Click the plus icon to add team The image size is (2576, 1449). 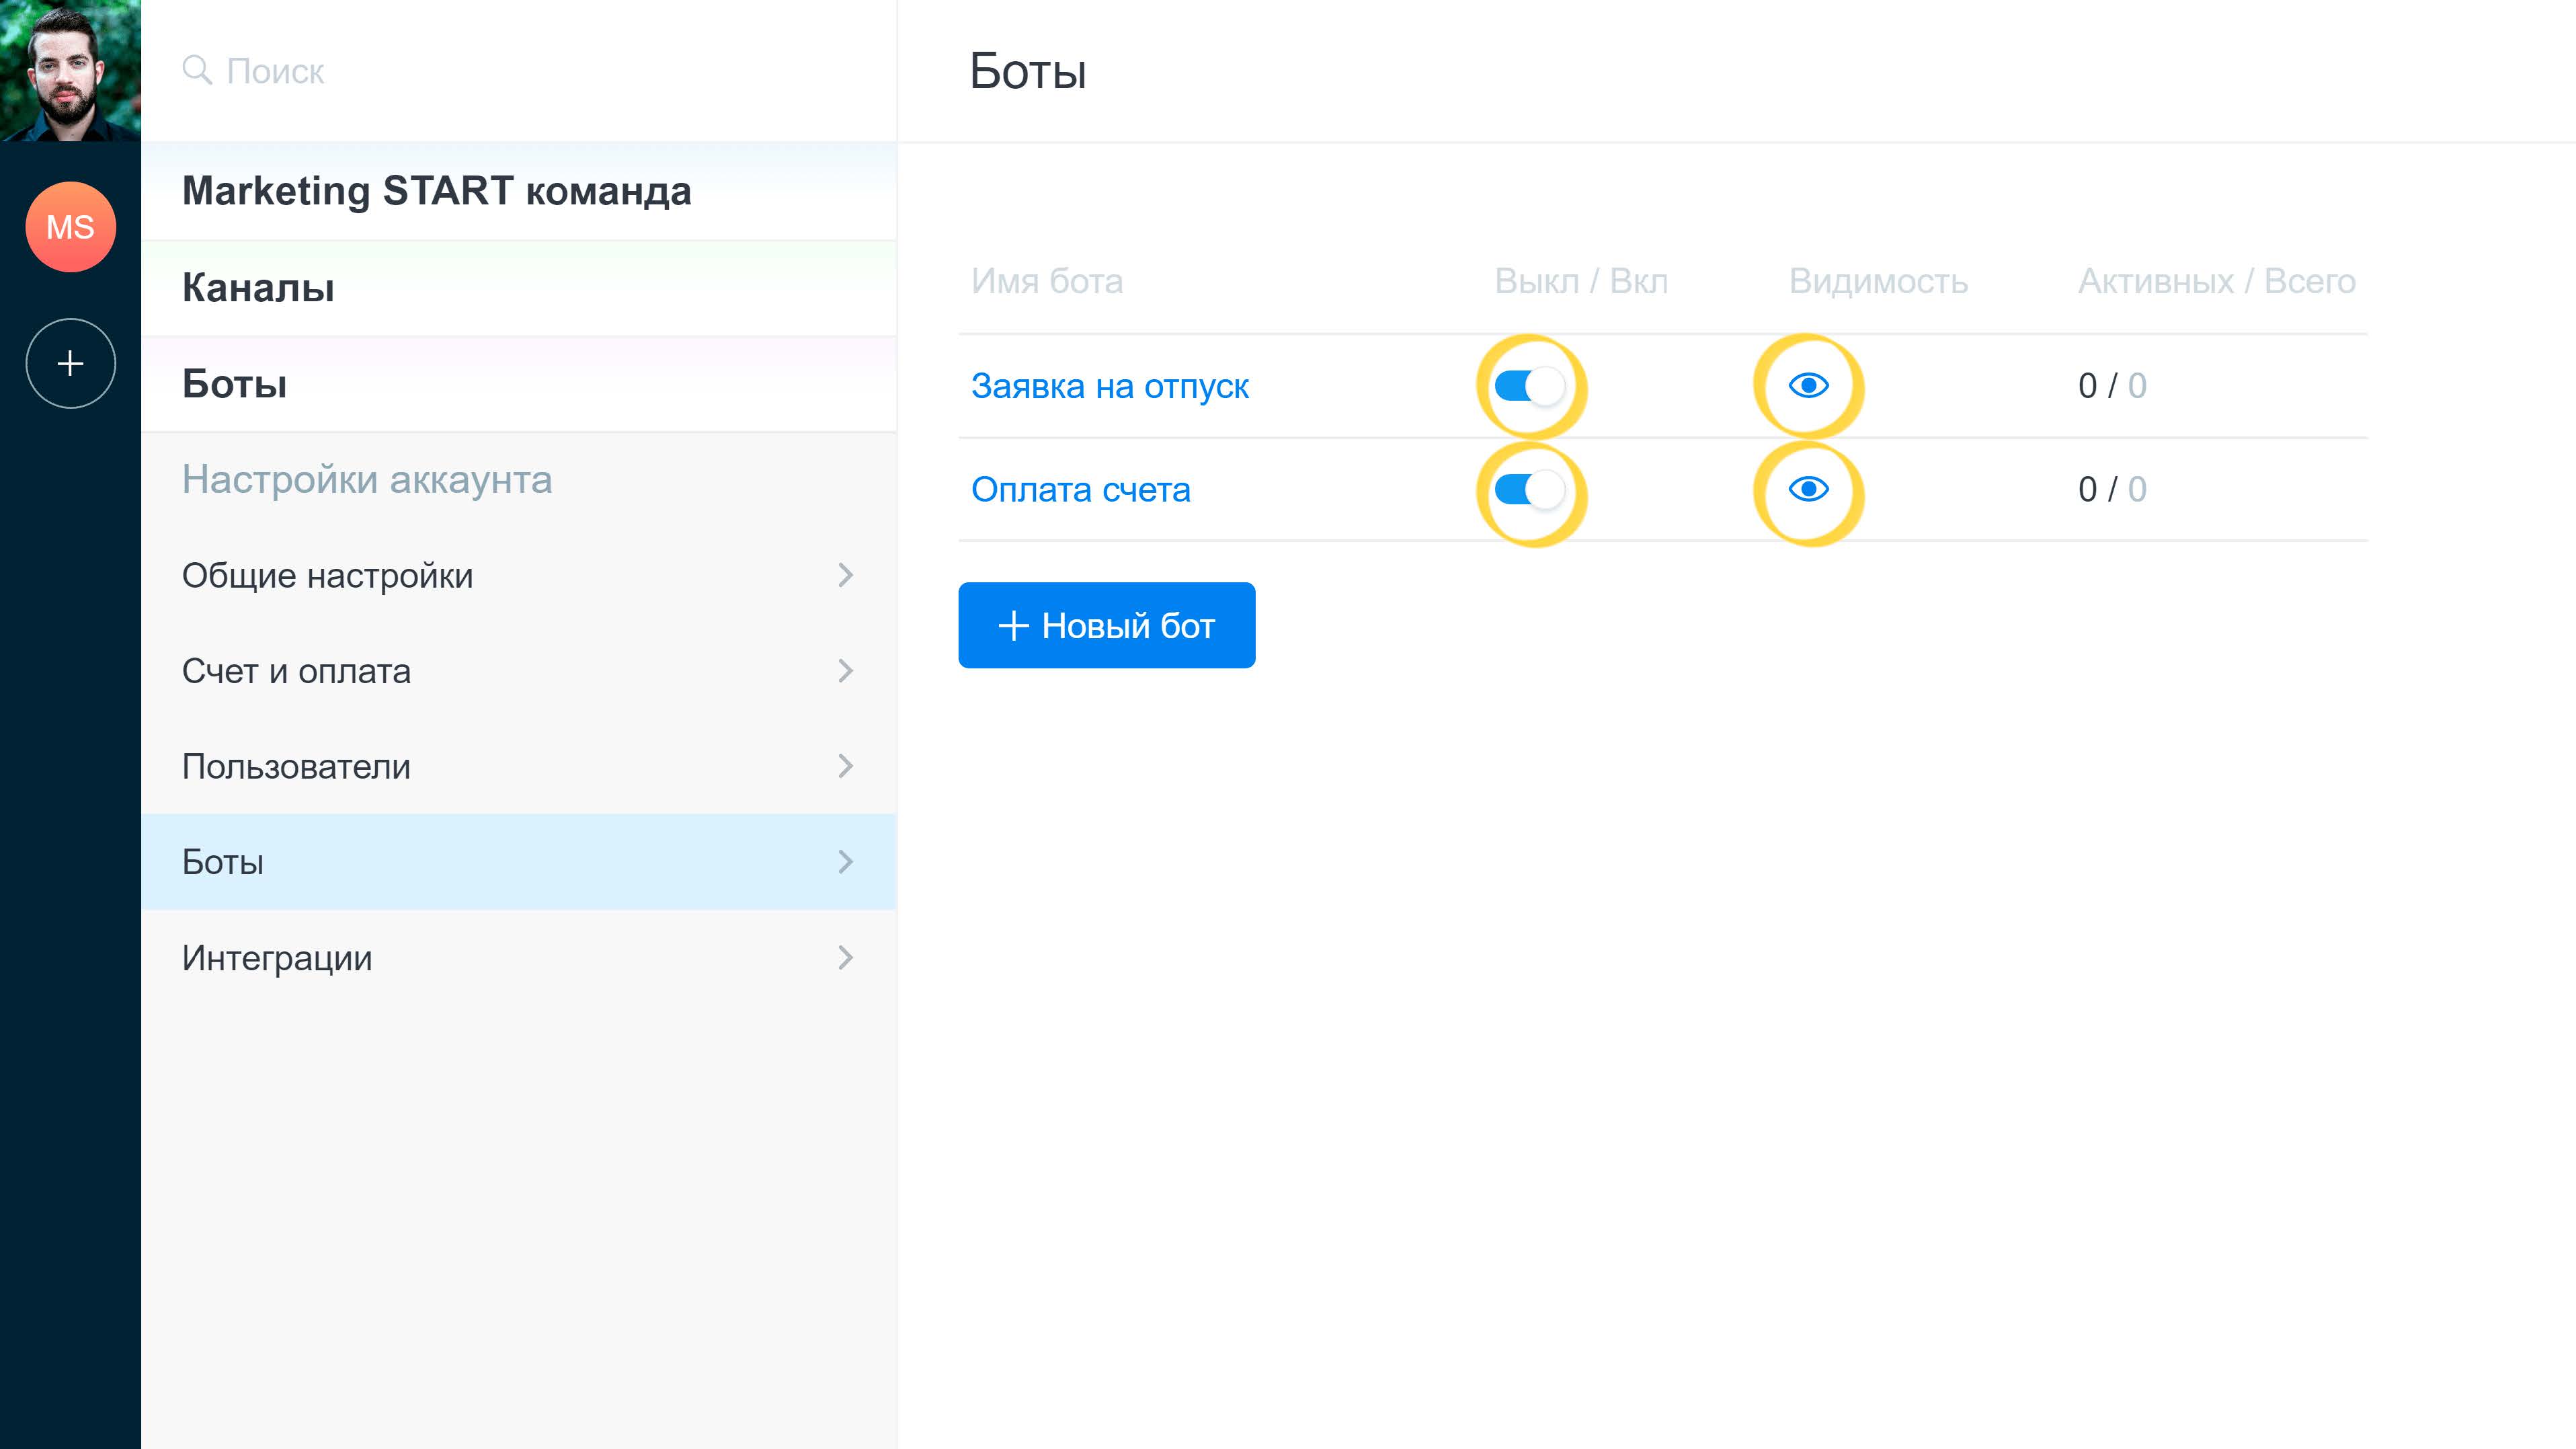pyautogui.click(x=70, y=363)
